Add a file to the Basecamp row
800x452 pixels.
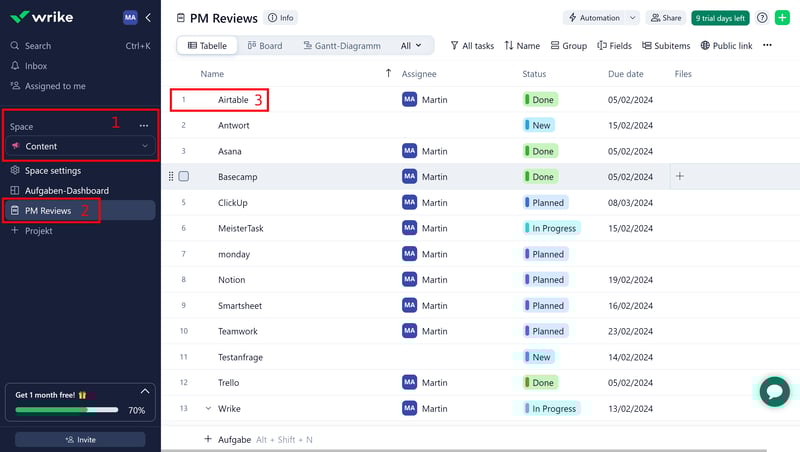pyautogui.click(x=680, y=176)
